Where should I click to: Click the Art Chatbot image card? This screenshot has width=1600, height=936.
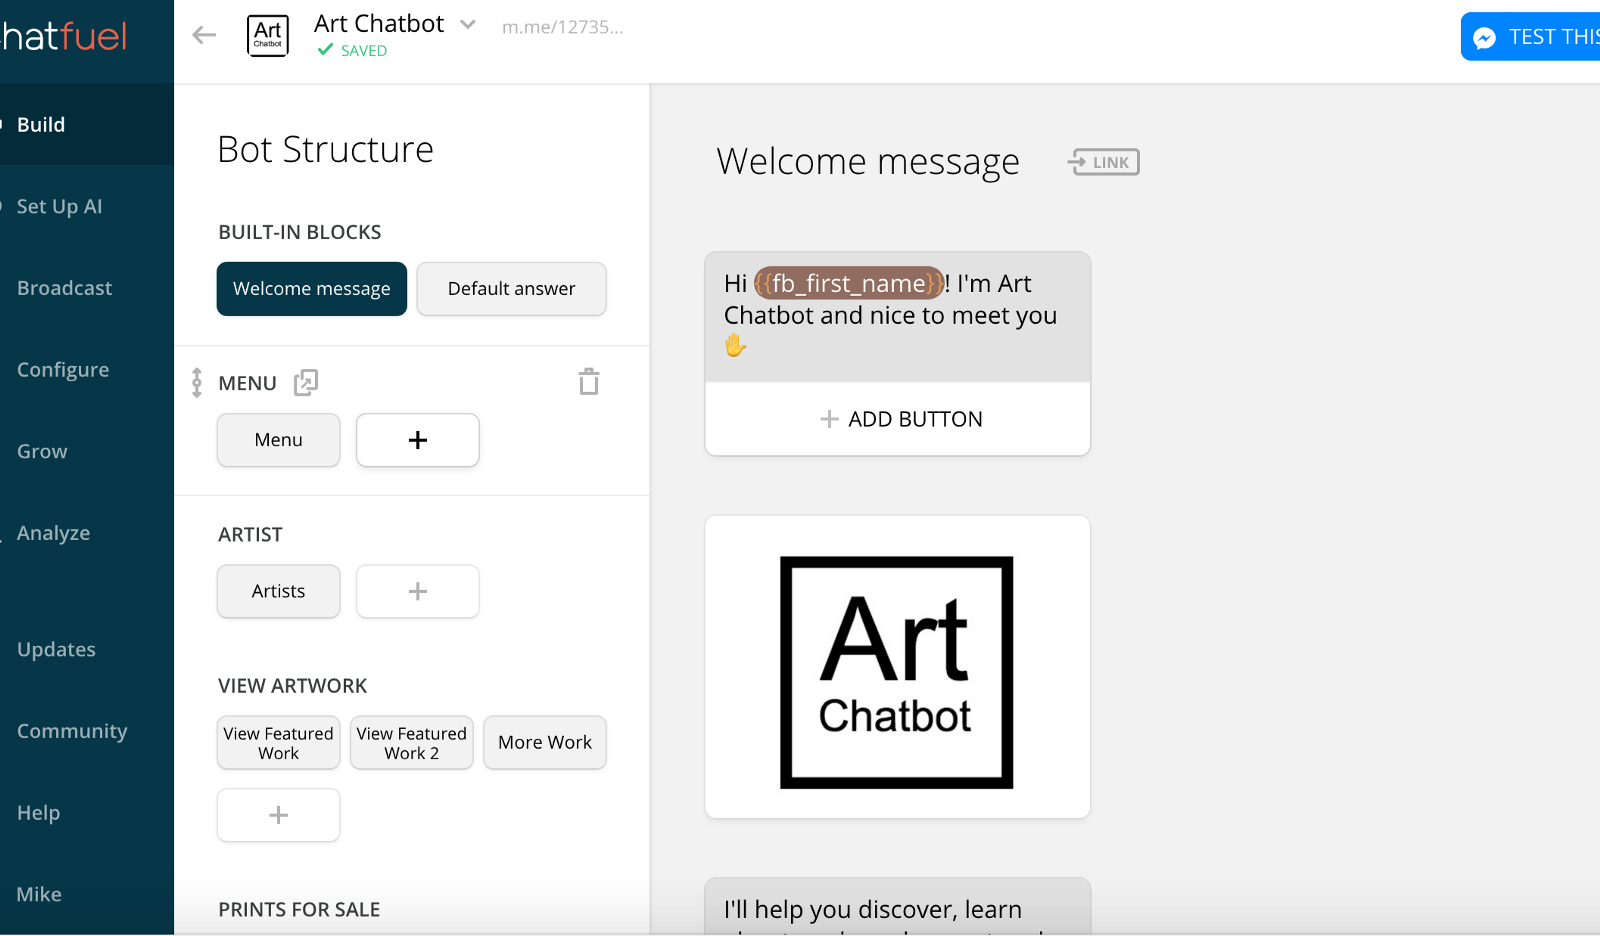(897, 667)
